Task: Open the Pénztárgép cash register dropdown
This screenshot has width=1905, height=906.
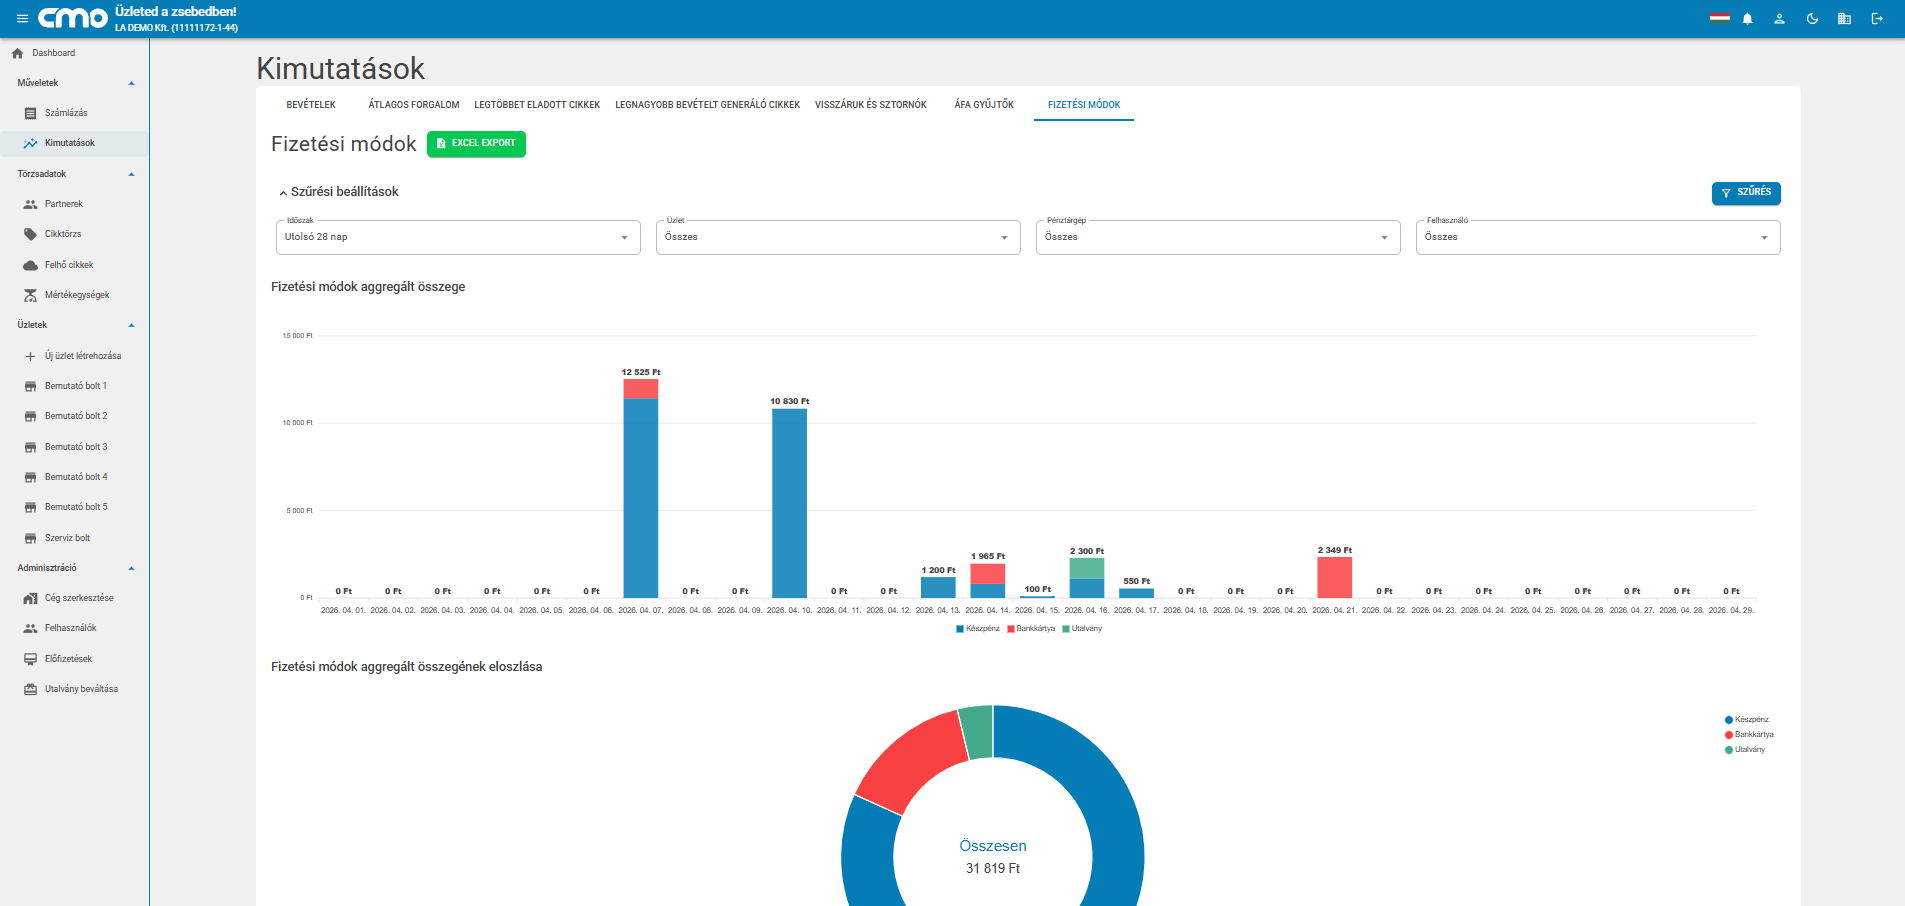Action: click(1218, 237)
